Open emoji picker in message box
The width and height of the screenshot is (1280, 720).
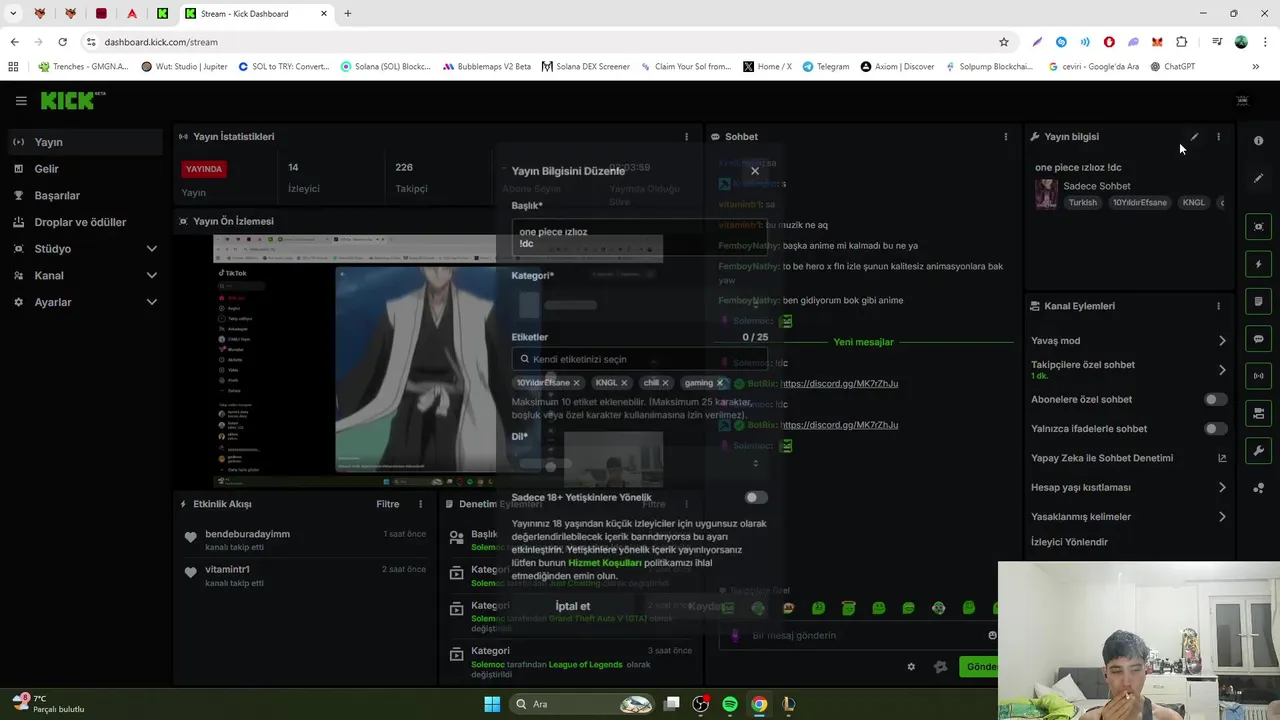(992, 635)
